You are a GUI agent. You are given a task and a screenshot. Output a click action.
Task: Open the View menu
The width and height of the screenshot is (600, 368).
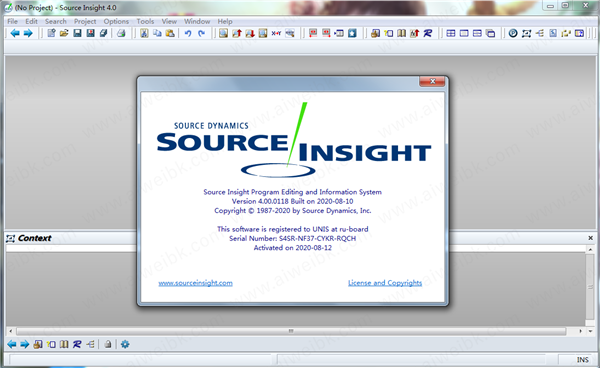pos(169,21)
